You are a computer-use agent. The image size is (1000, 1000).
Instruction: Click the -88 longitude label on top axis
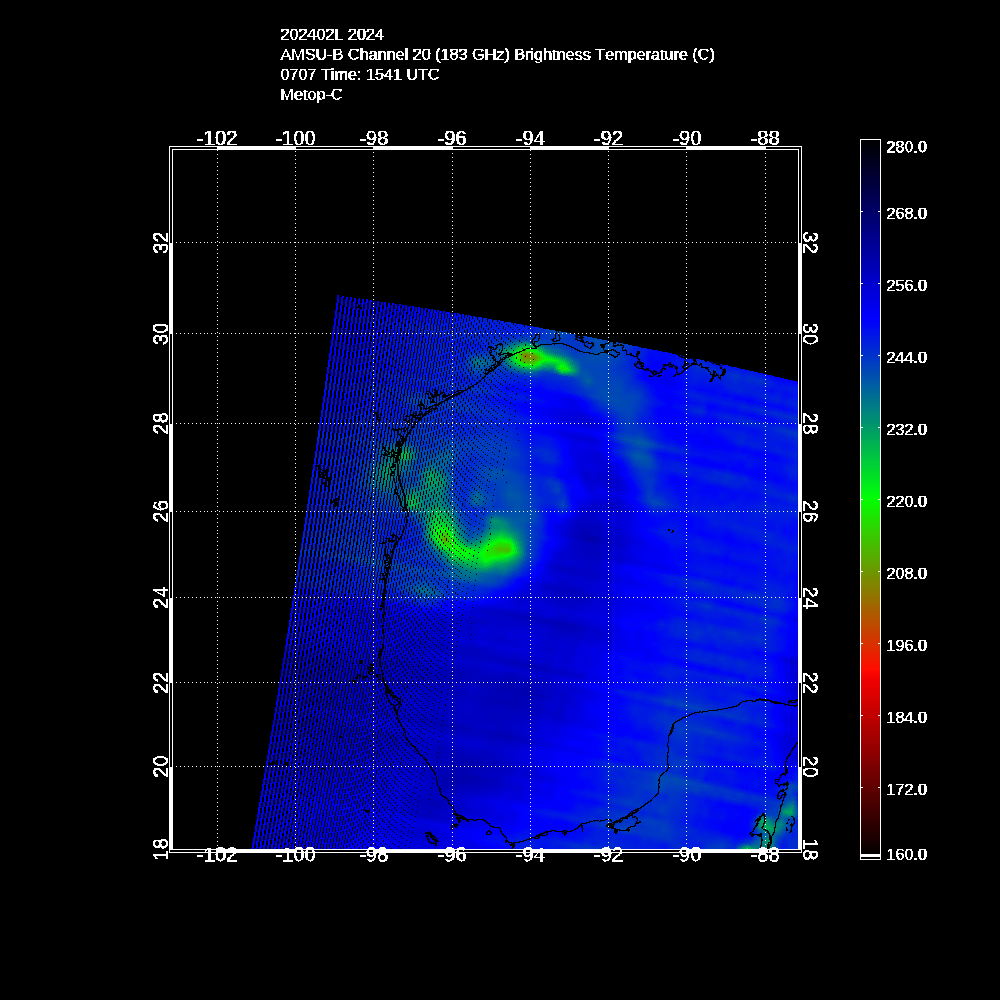pos(766,138)
